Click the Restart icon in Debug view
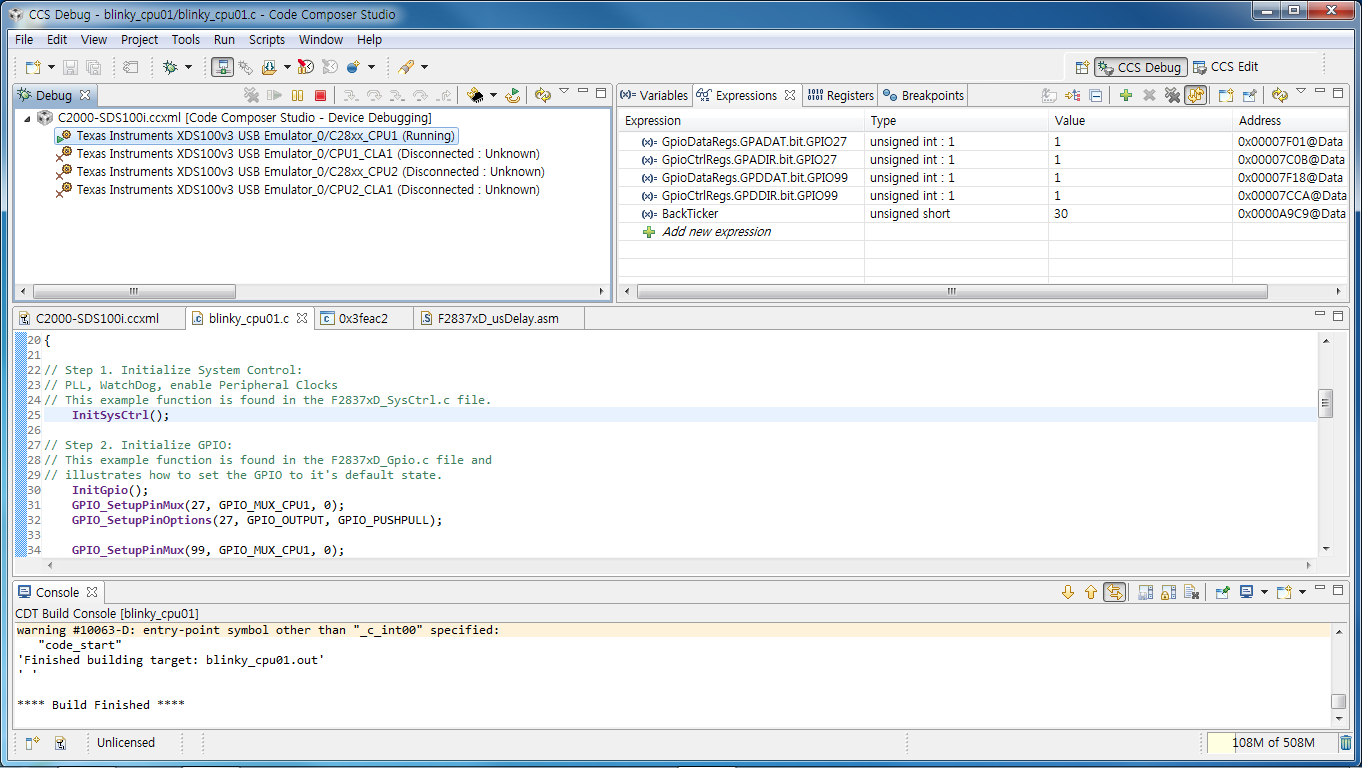 [x=513, y=95]
